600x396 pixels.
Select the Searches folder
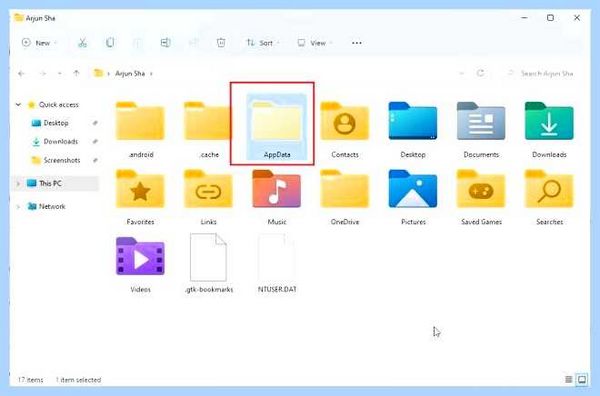[x=549, y=197]
